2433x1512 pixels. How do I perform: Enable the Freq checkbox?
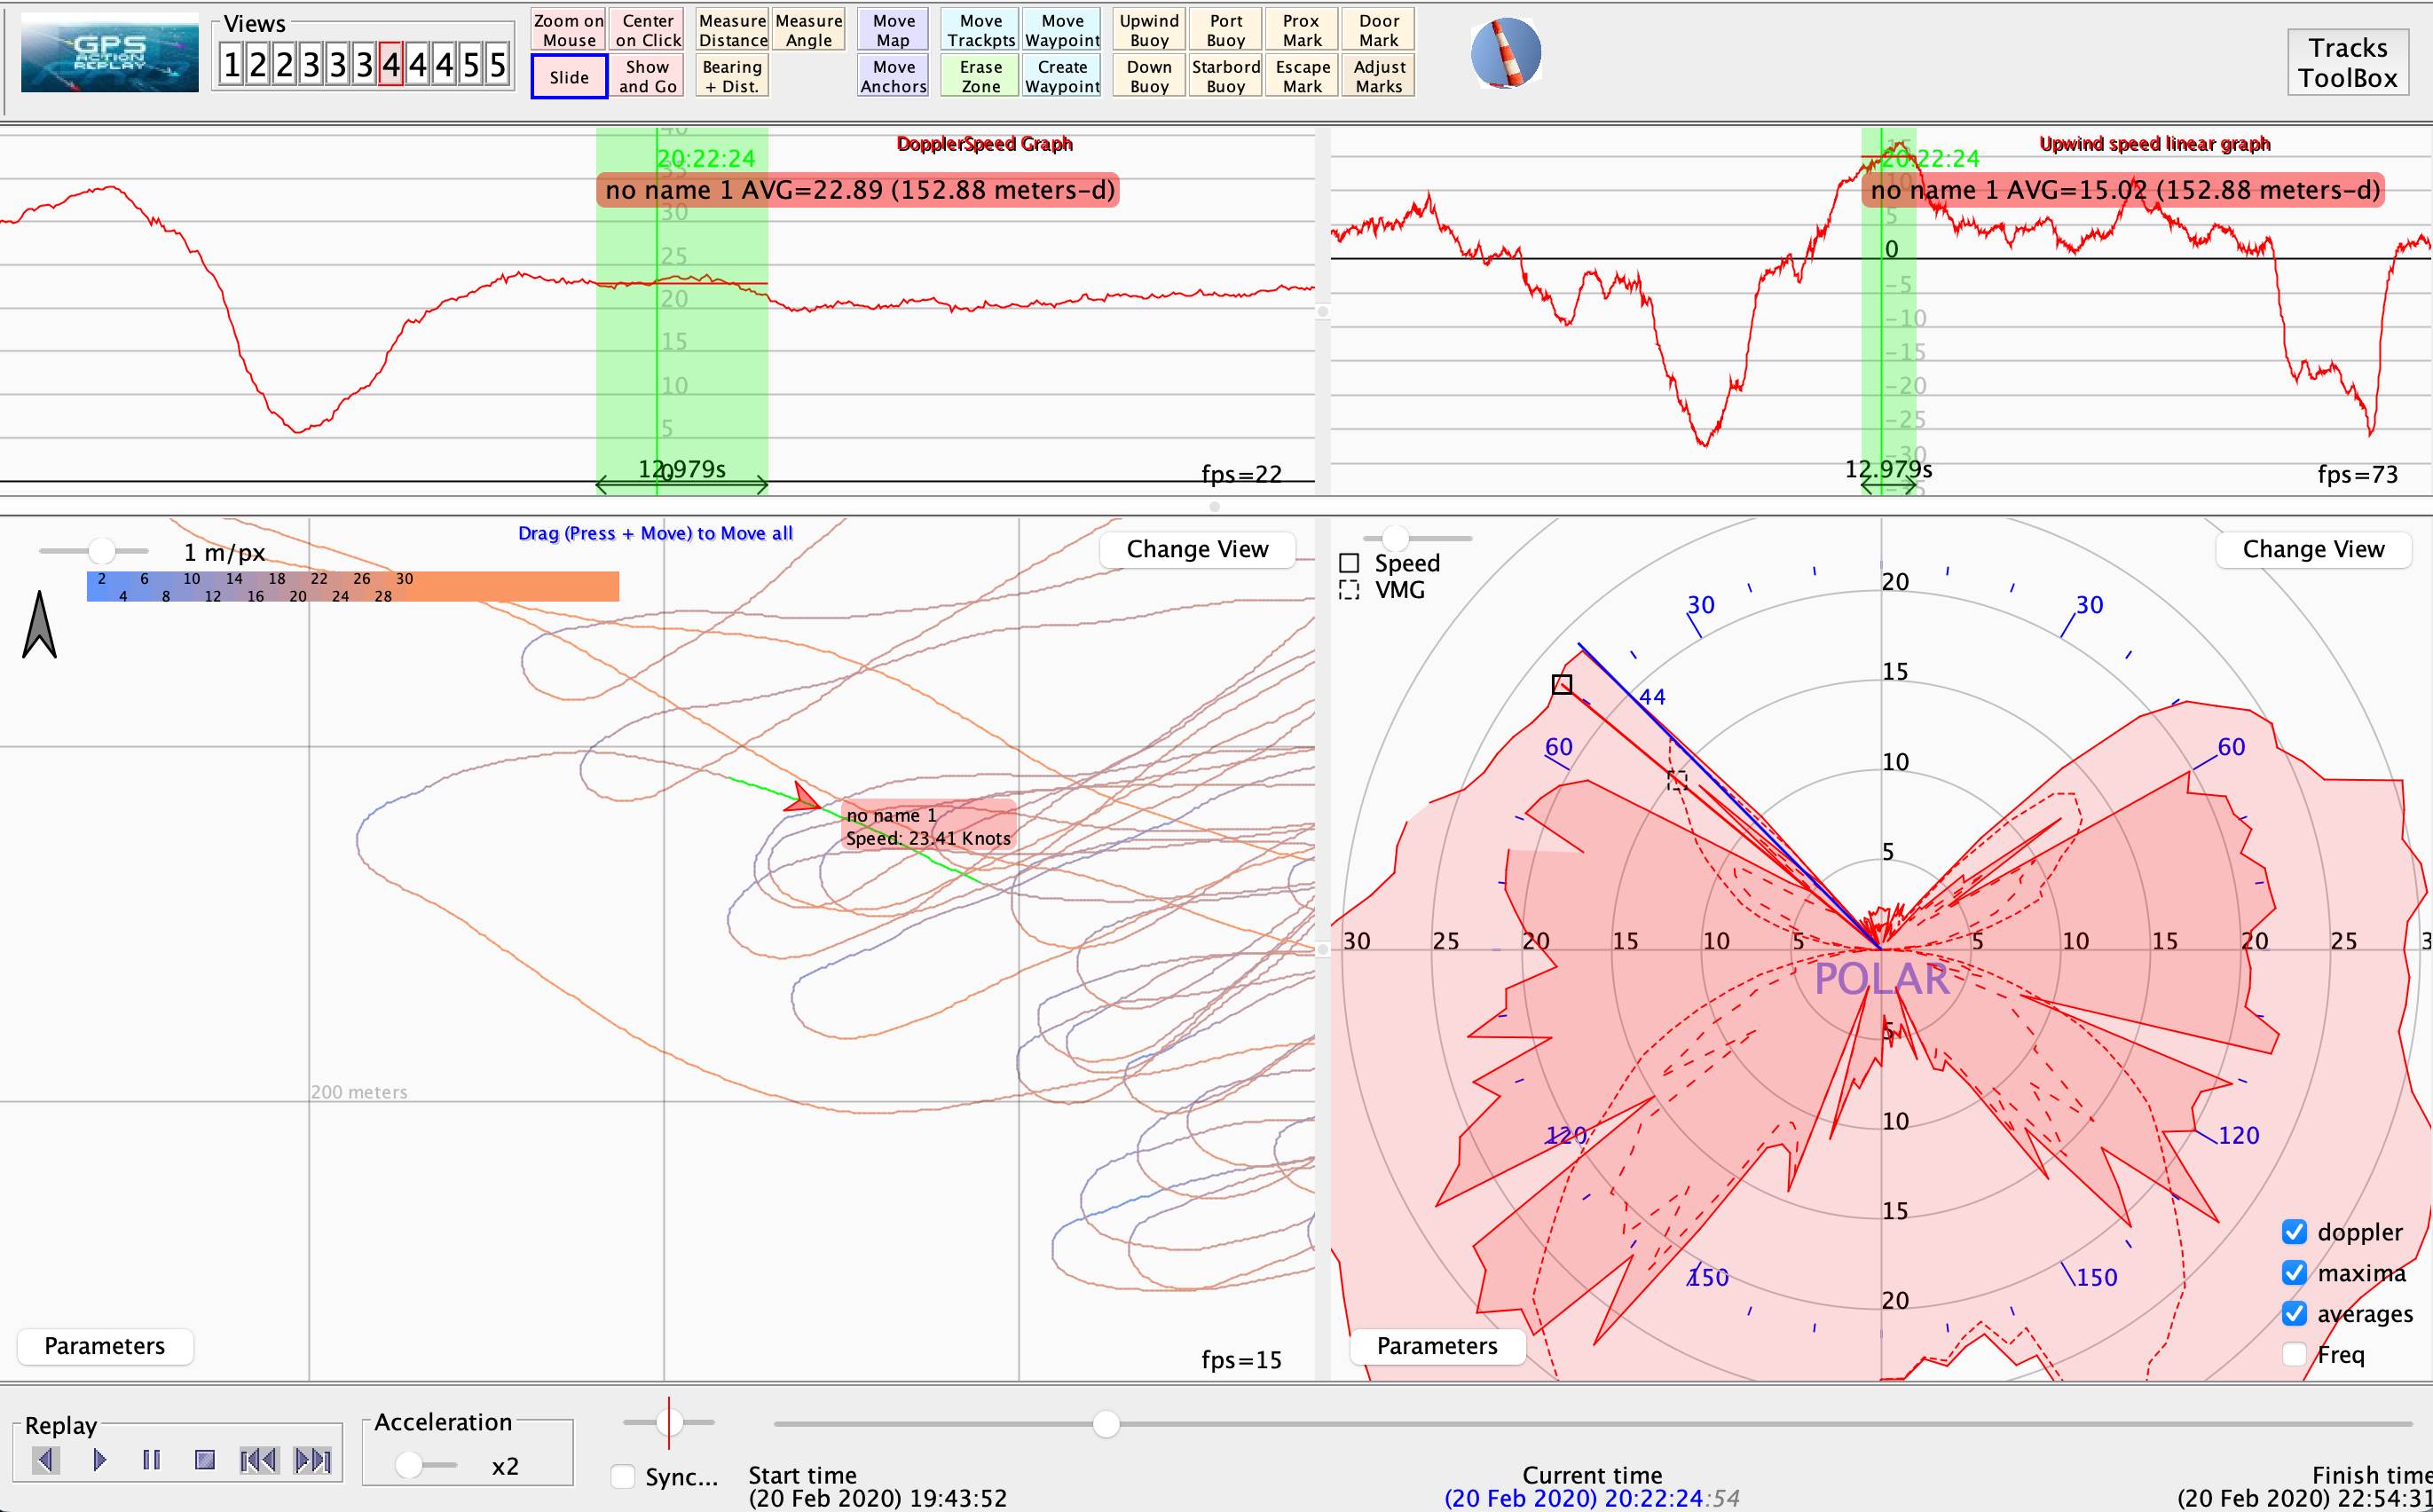(x=2294, y=1355)
